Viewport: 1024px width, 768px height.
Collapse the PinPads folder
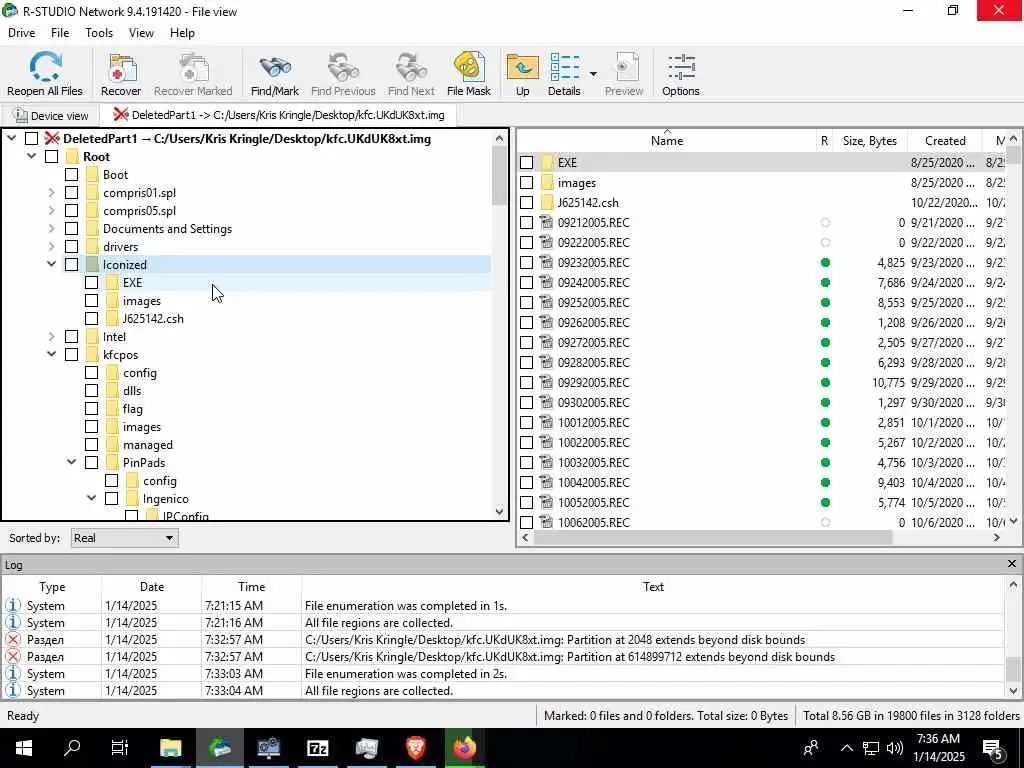(x=72, y=462)
